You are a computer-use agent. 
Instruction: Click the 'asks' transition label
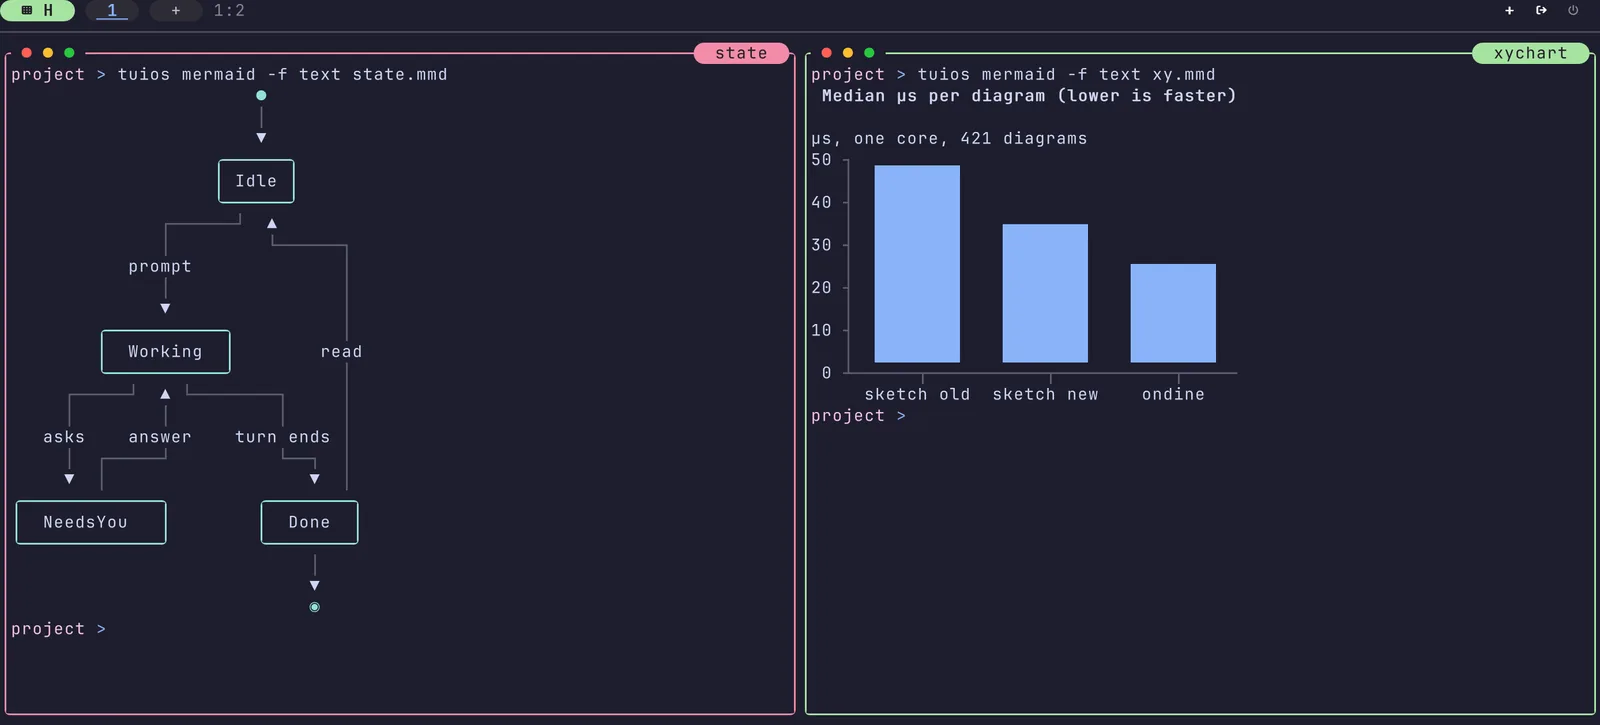pyautogui.click(x=64, y=437)
